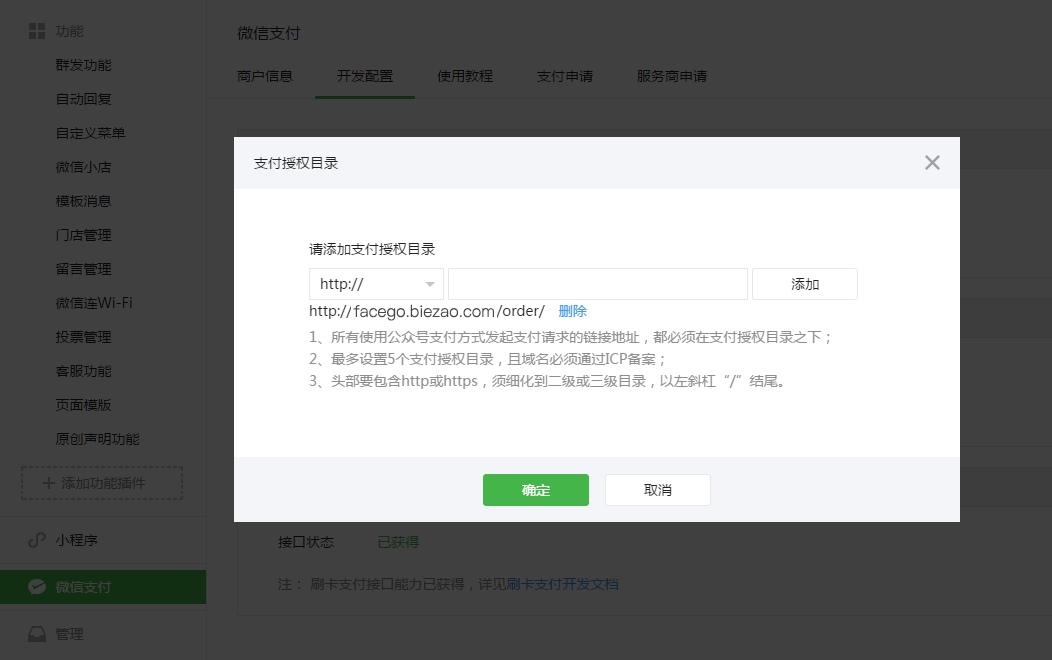
Task: Click the 小程序 icon in sidebar
Action: tap(37, 540)
